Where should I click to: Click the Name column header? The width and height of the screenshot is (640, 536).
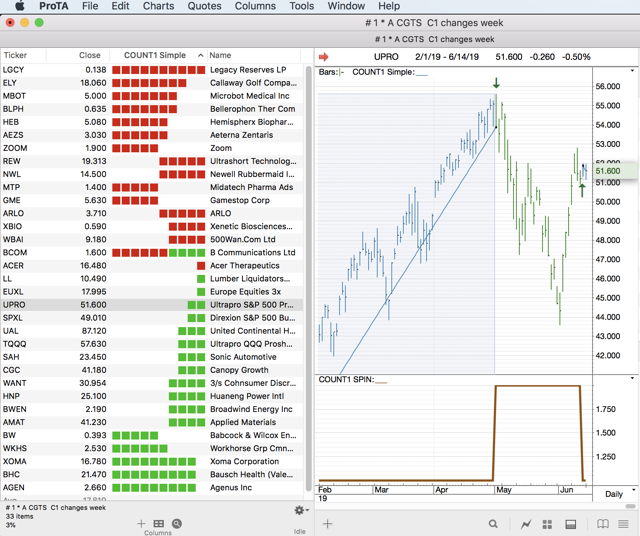(x=254, y=55)
